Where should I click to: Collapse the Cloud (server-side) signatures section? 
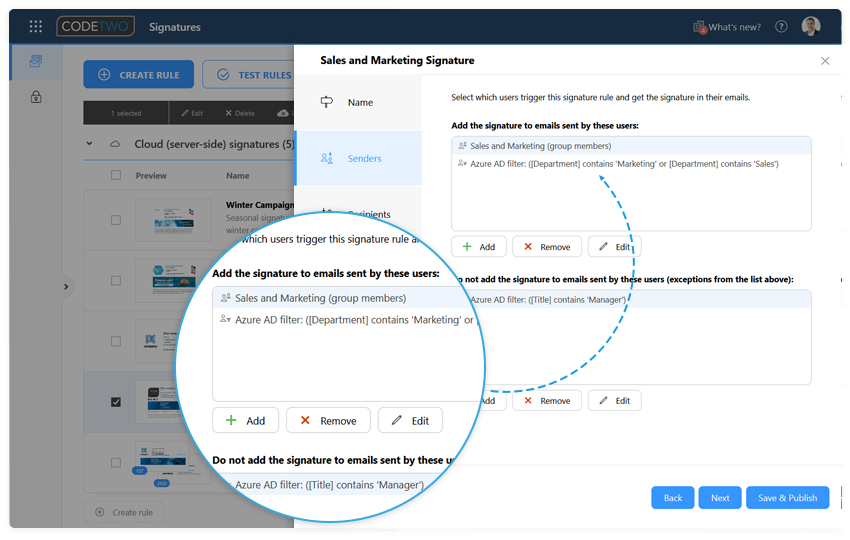90,144
